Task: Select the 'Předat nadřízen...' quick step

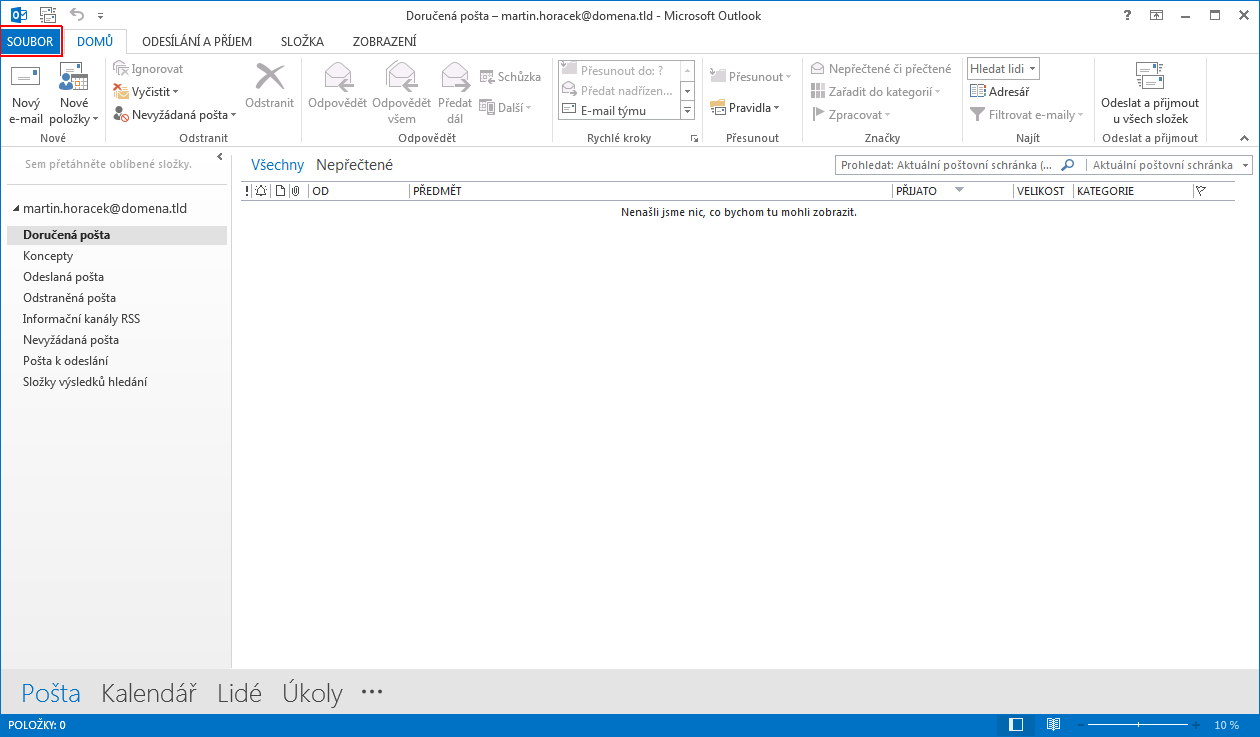Action: (x=619, y=90)
